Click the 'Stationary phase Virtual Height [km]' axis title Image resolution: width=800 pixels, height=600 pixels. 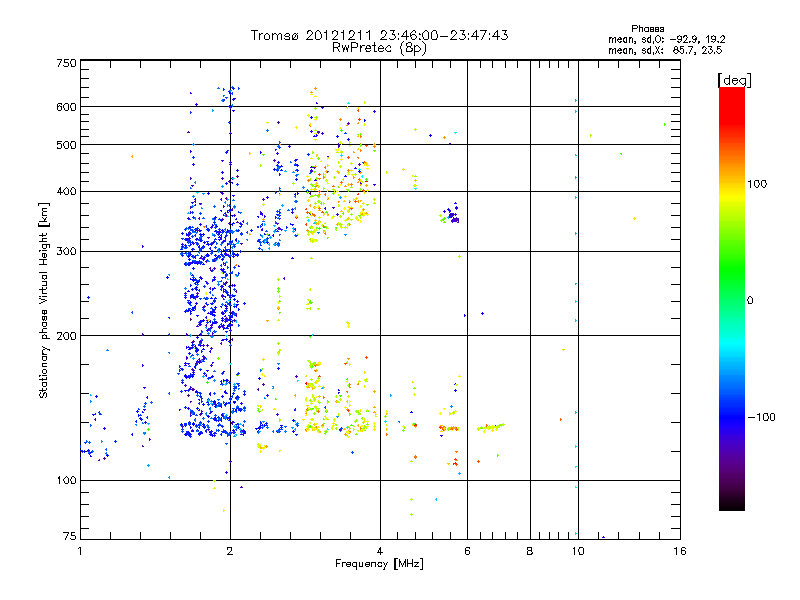[x=44, y=301]
